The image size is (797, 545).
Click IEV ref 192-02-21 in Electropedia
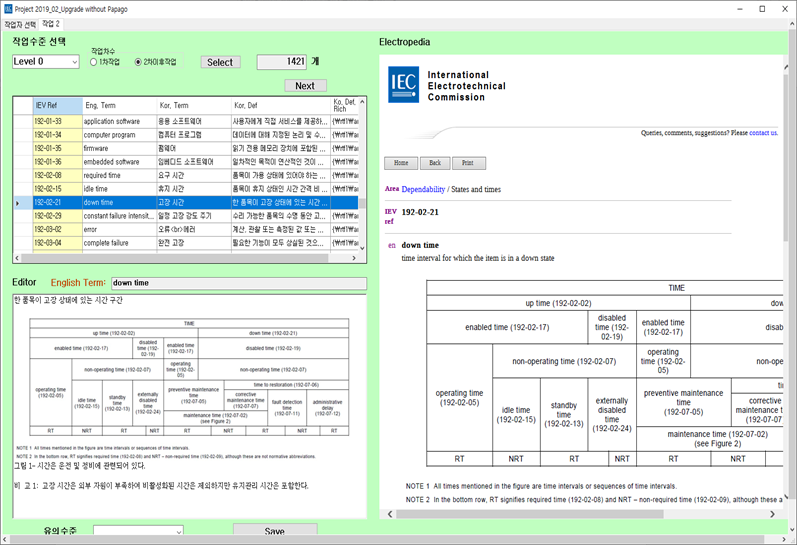(x=420, y=212)
